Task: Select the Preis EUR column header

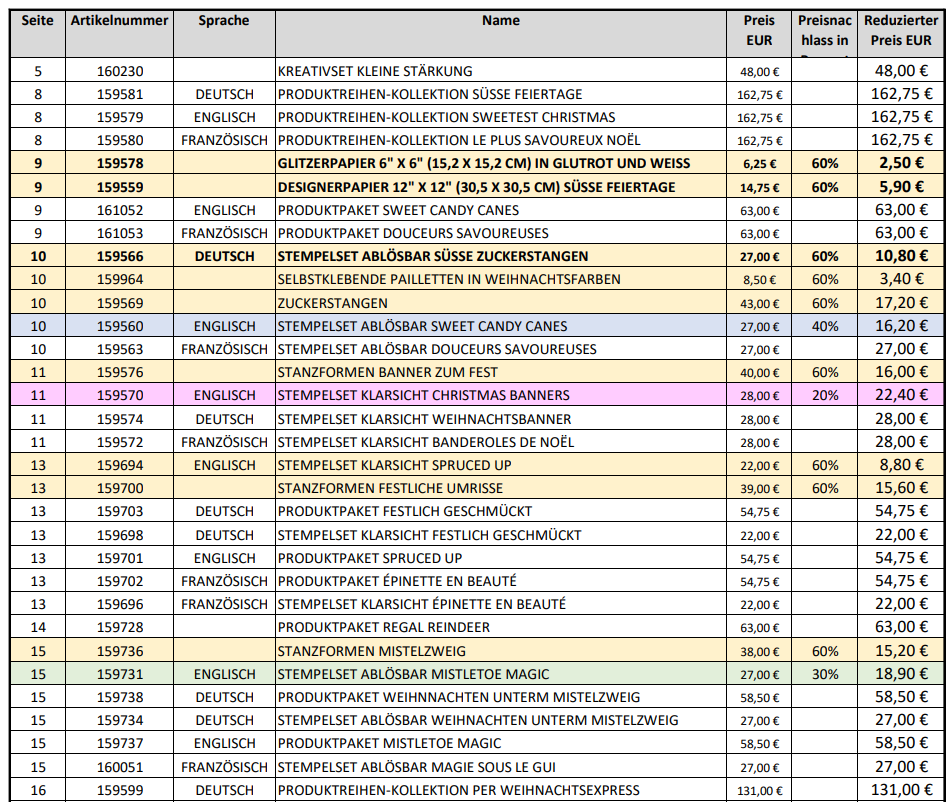Action: (x=759, y=33)
